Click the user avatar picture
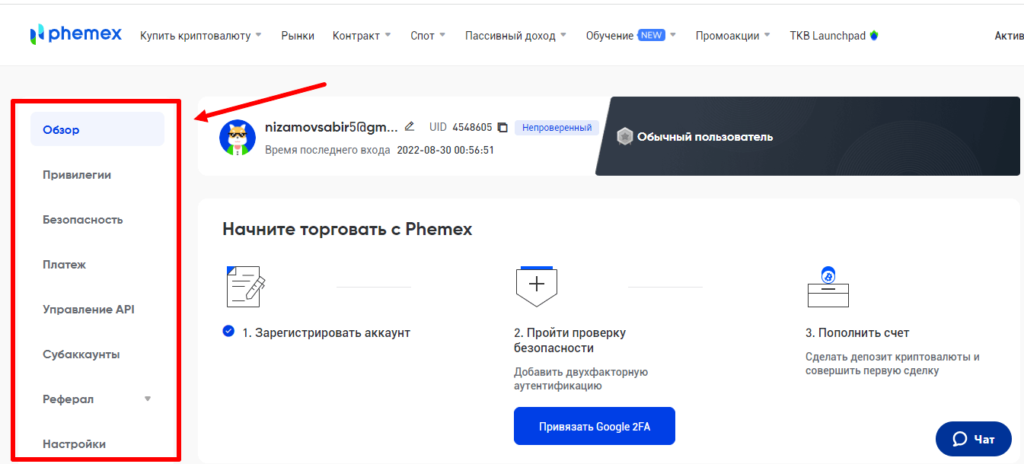 (x=238, y=138)
